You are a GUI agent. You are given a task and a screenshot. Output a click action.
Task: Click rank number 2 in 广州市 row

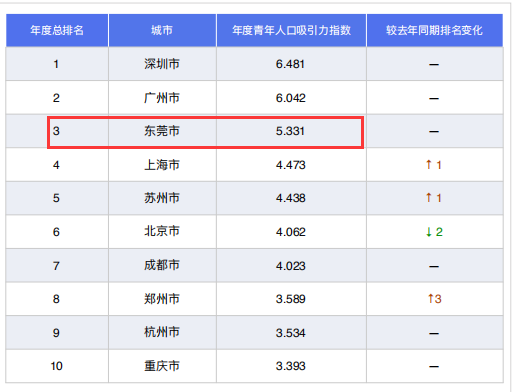[x=56, y=98]
